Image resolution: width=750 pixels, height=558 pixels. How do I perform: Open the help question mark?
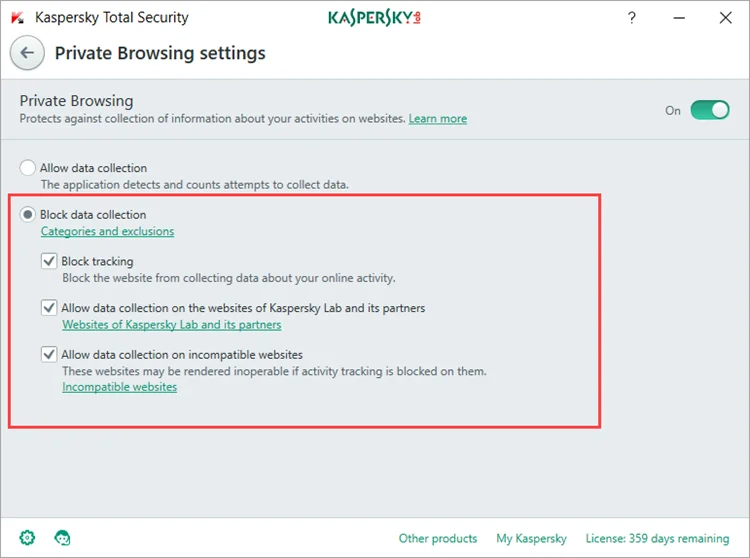(632, 18)
